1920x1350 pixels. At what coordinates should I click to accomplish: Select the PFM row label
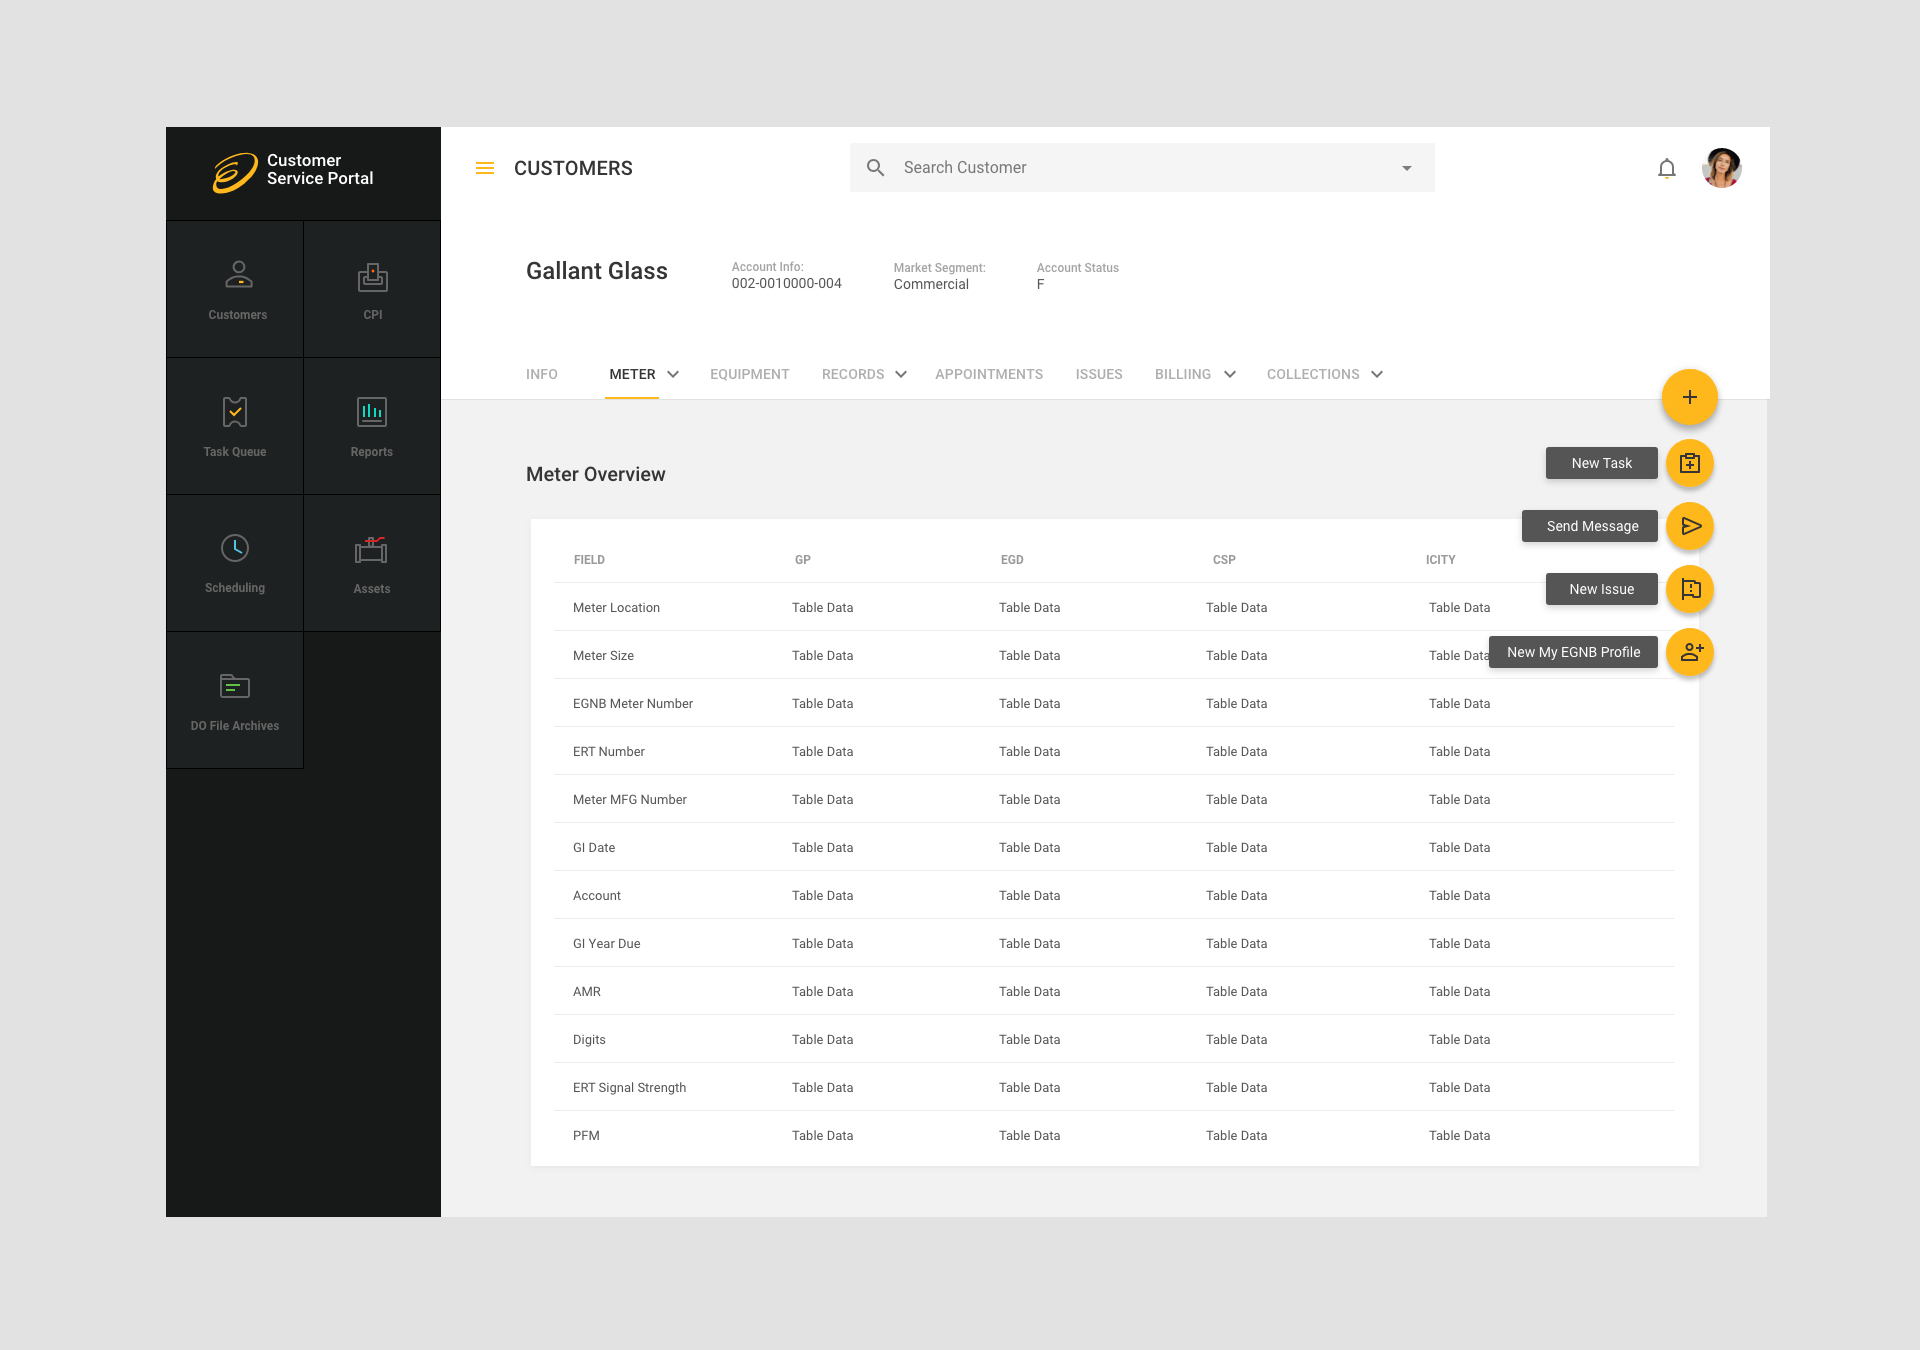click(586, 1136)
